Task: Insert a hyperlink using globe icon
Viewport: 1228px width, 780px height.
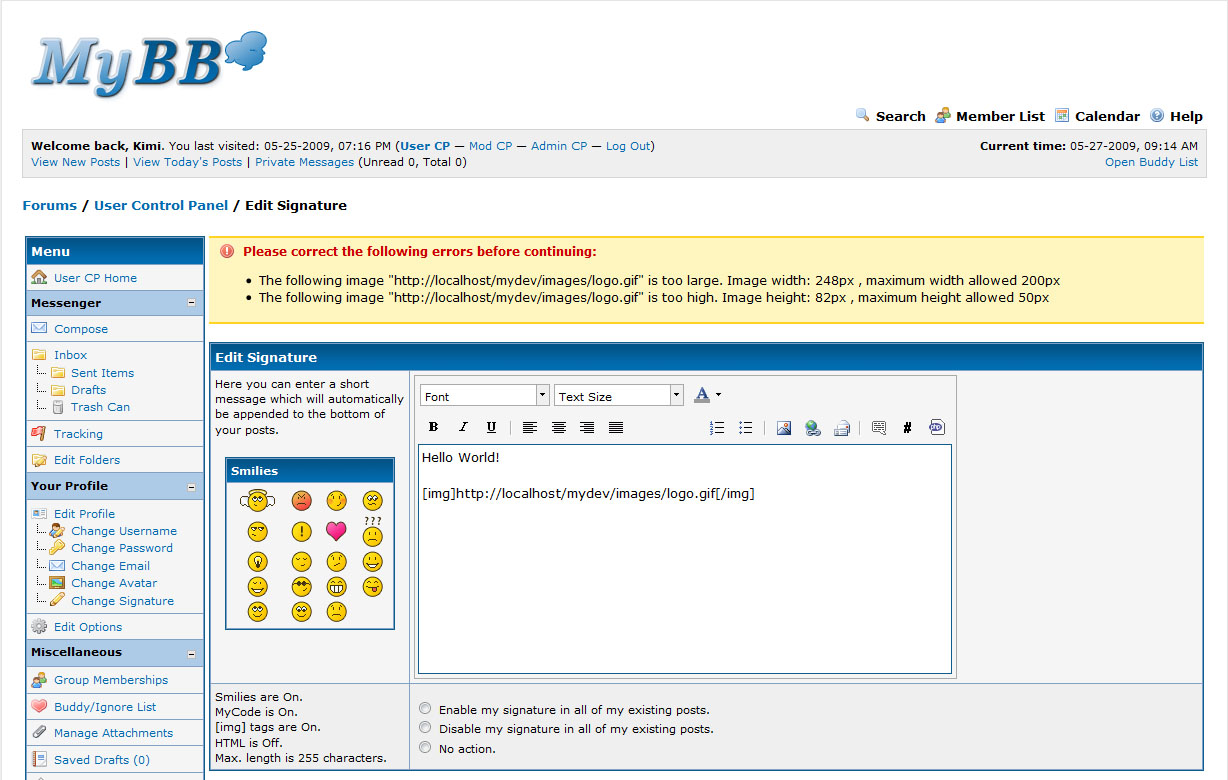Action: [x=813, y=427]
